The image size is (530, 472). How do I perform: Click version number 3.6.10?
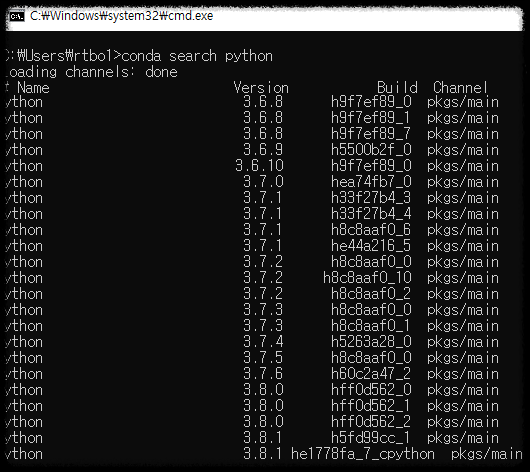[259, 166]
